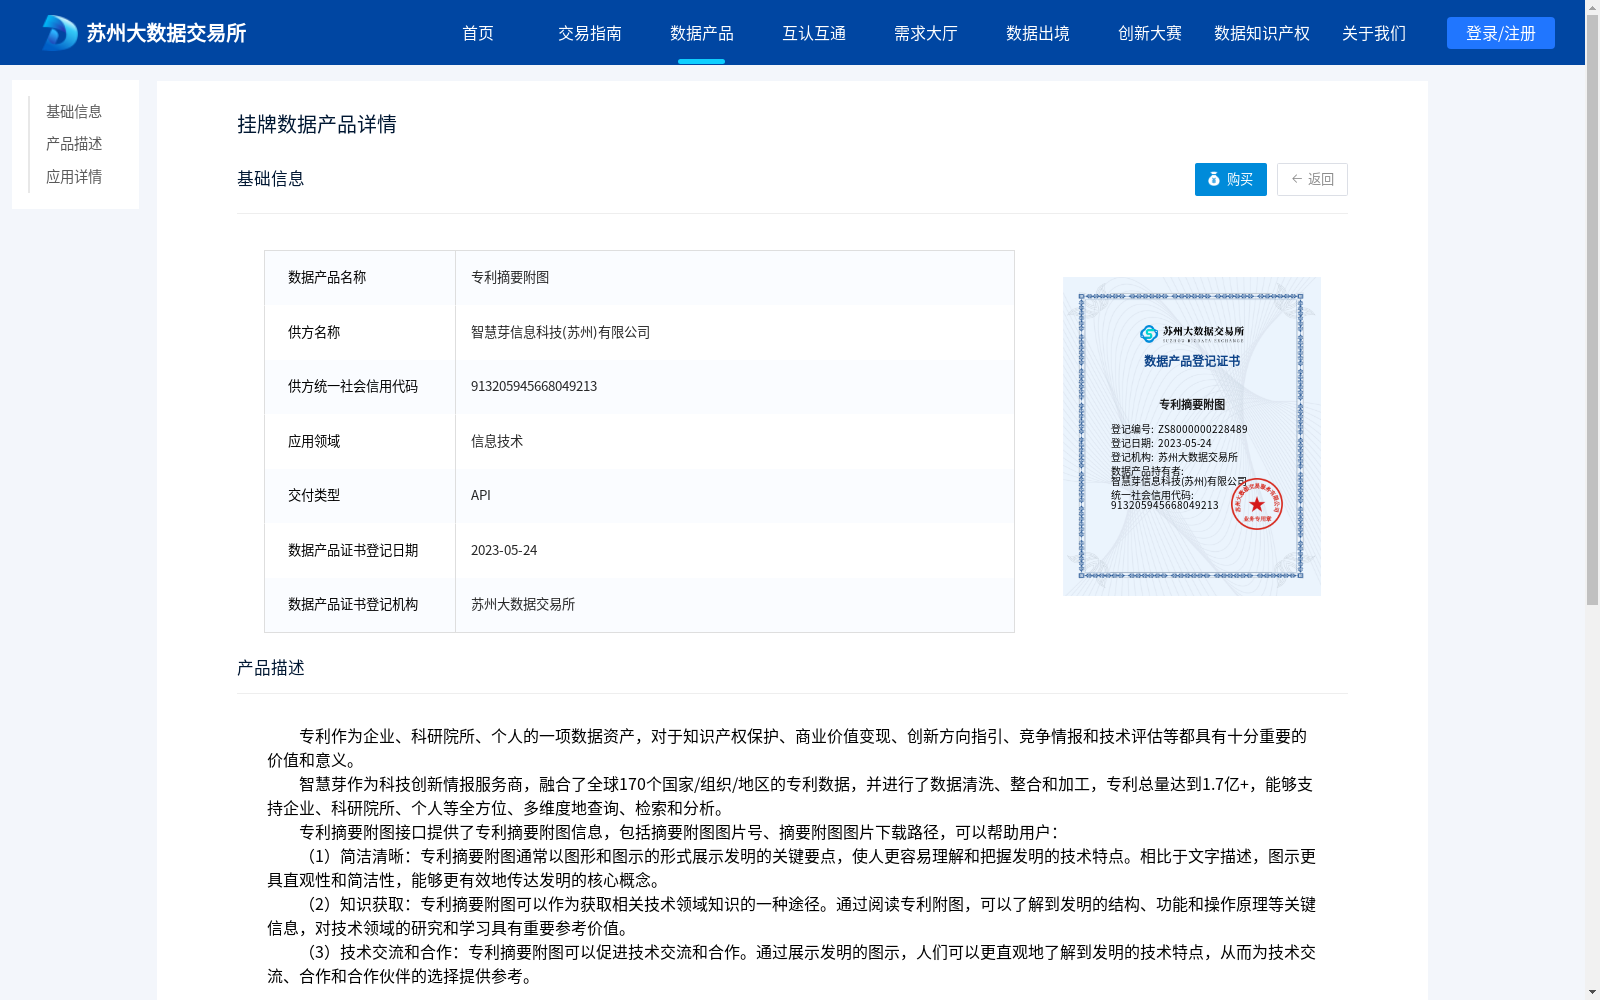The width and height of the screenshot is (1600, 1000).
Task: Click the red seal stamp on certificate
Action: click(1257, 504)
